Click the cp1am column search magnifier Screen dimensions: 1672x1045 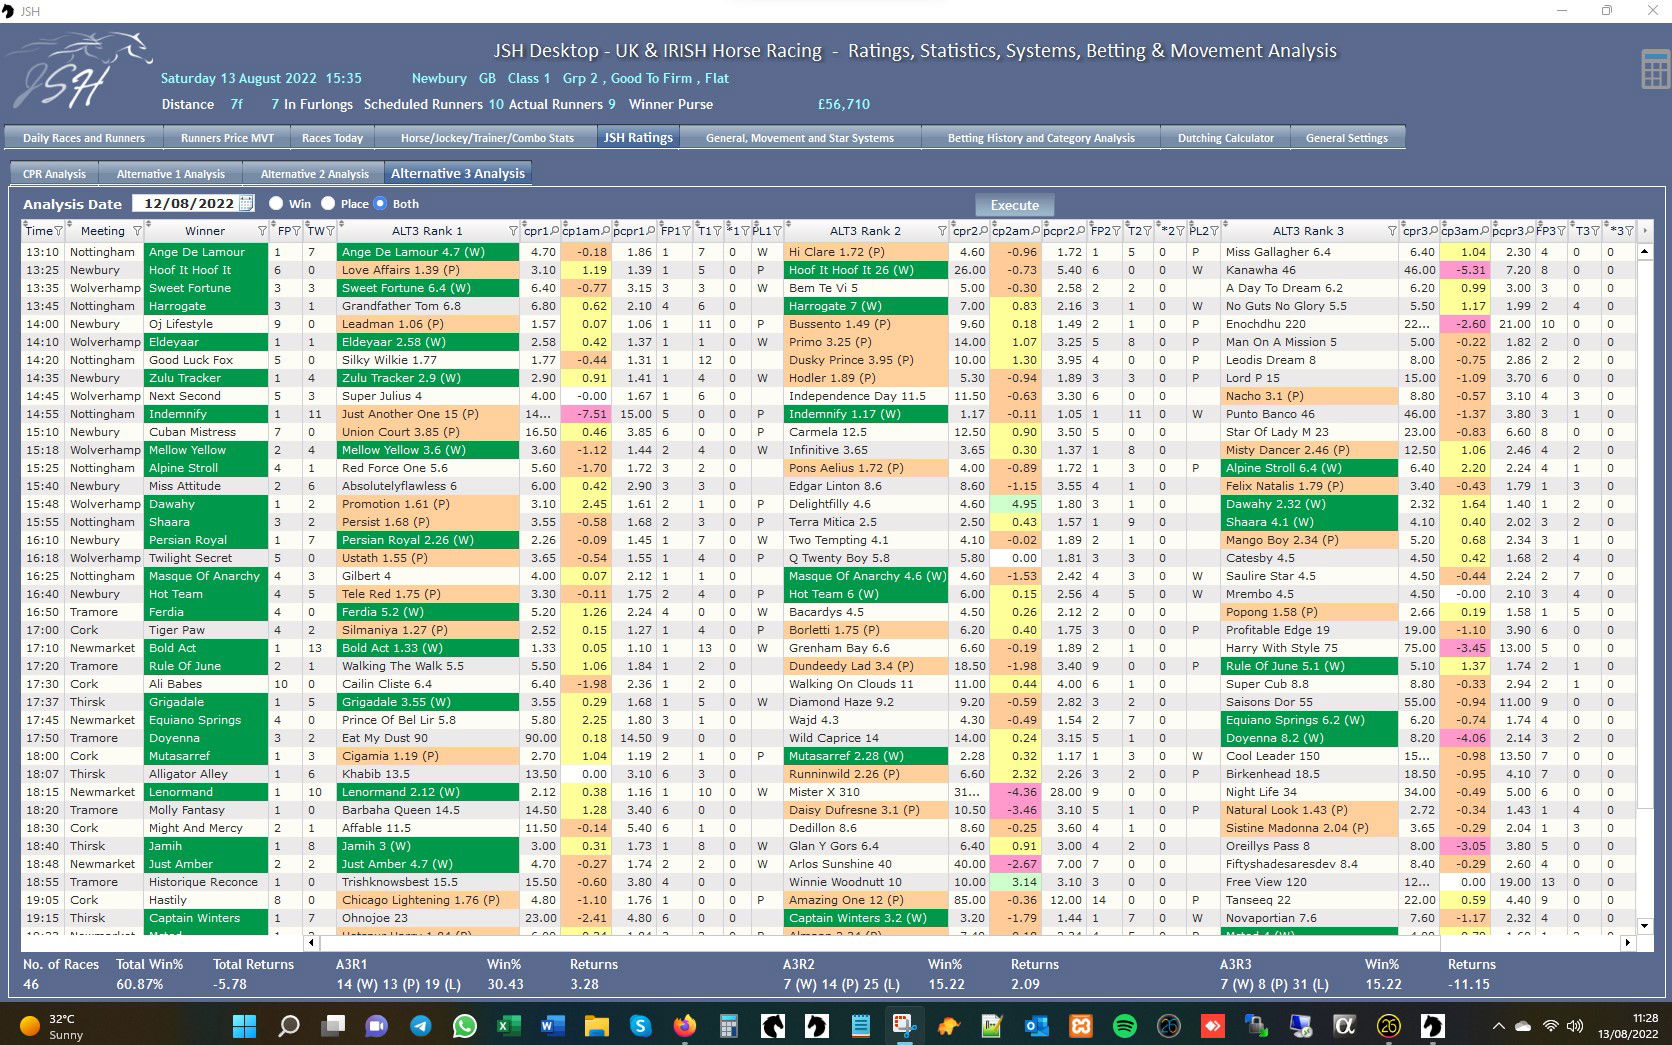point(607,231)
